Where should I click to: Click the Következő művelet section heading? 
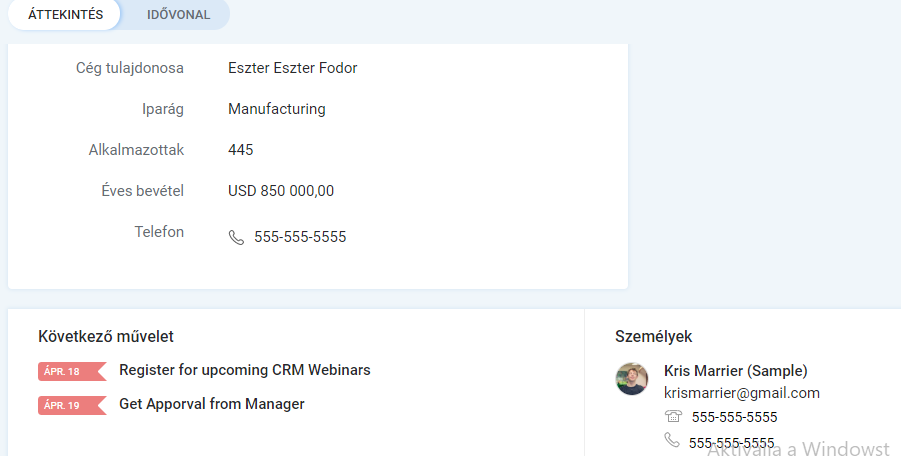(106, 337)
